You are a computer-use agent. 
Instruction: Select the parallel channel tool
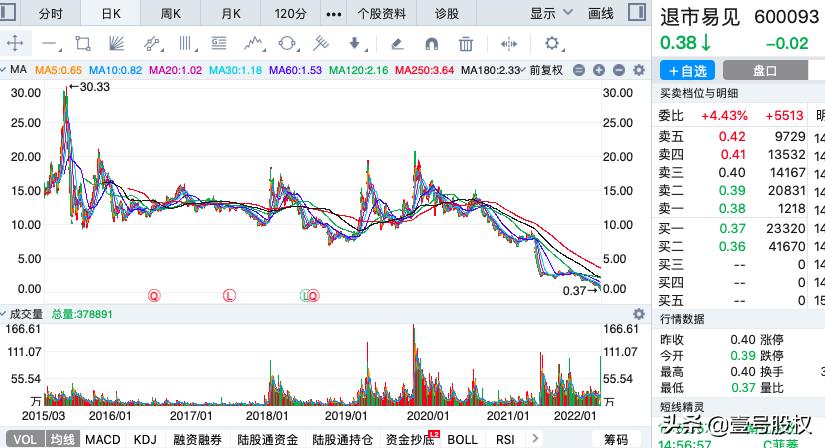[153, 43]
